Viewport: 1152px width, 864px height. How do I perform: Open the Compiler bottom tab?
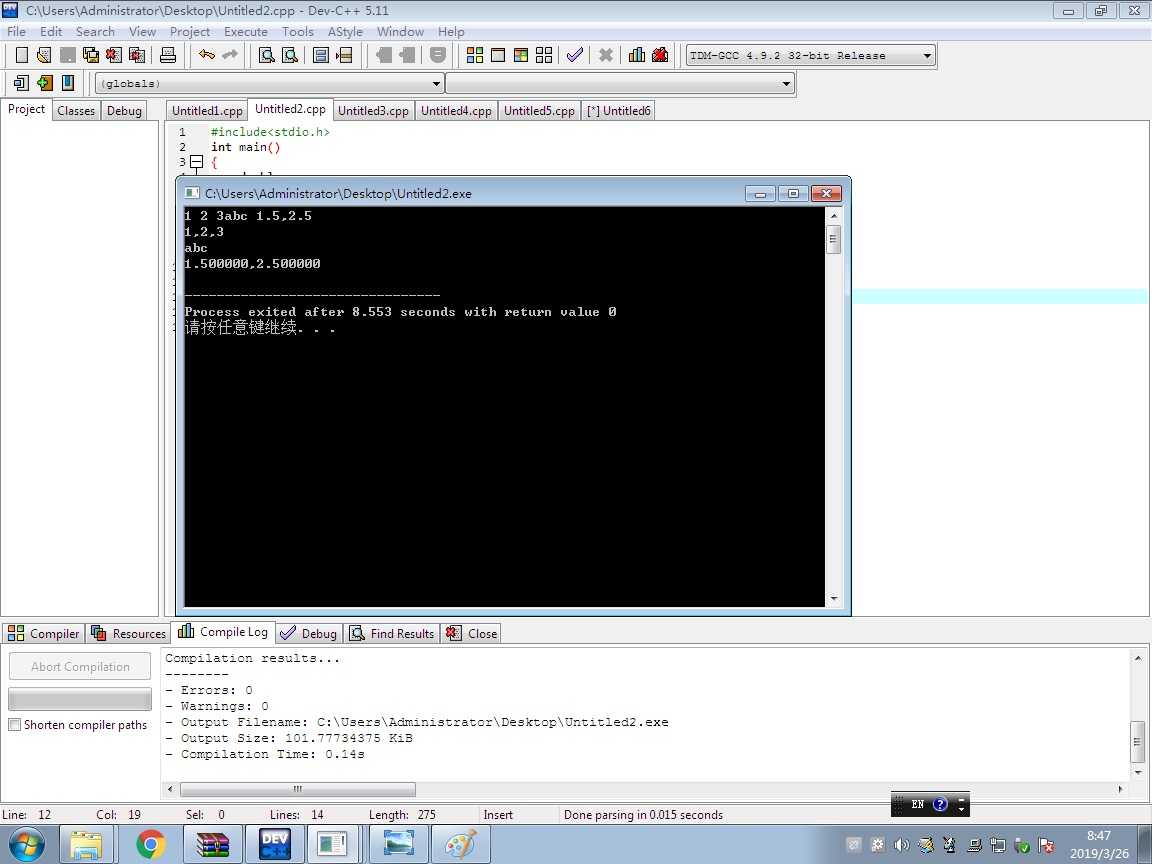coord(43,633)
